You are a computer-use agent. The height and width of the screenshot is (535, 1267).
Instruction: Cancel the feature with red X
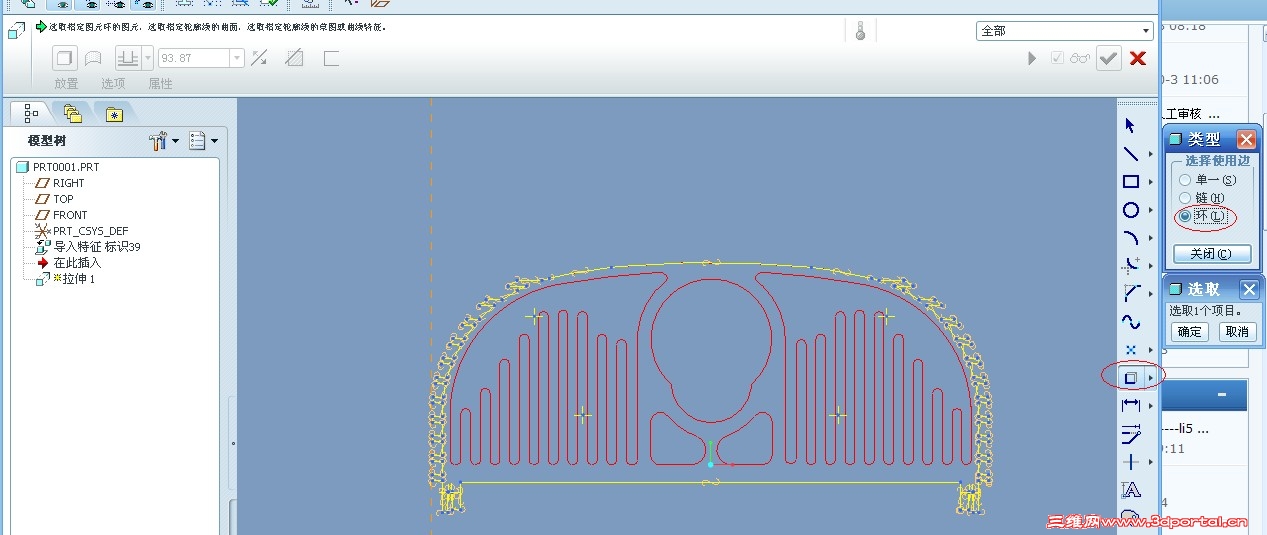(1137, 58)
